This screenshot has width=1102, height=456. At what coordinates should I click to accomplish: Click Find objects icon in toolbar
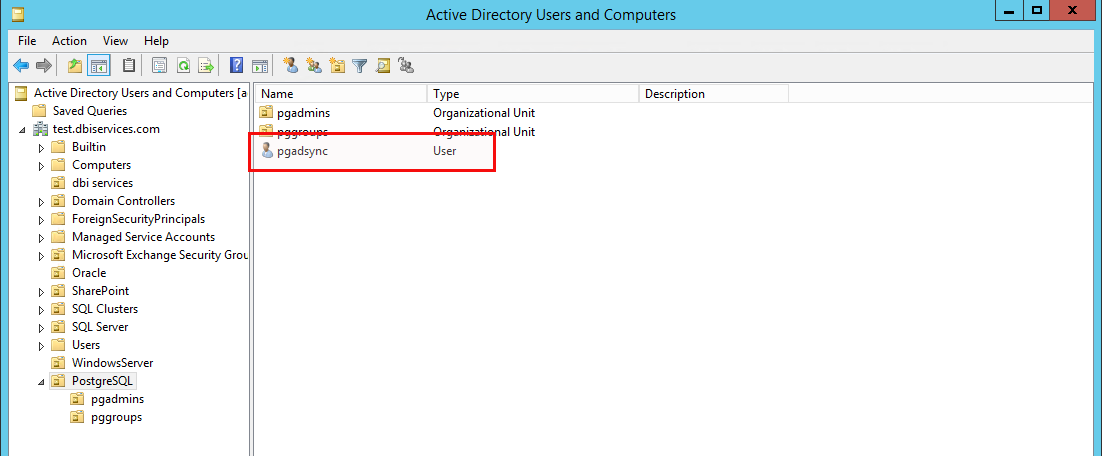(382, 66)
